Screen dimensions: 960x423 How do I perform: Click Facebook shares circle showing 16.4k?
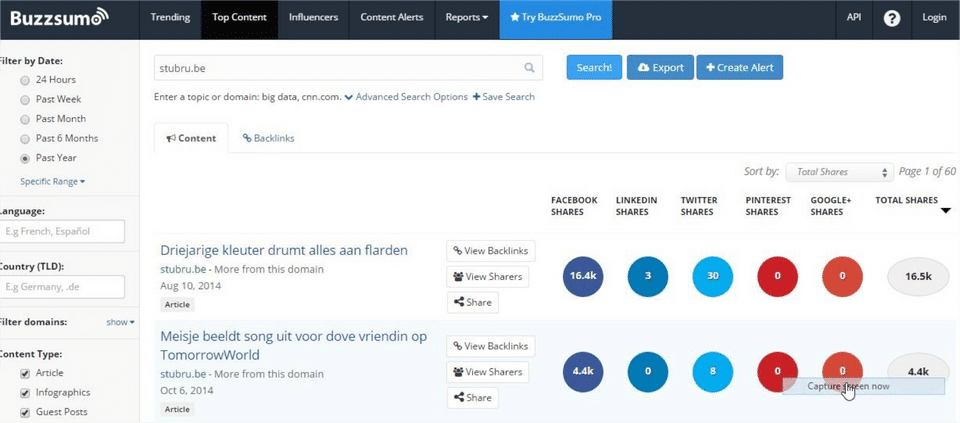click(583, 276)
